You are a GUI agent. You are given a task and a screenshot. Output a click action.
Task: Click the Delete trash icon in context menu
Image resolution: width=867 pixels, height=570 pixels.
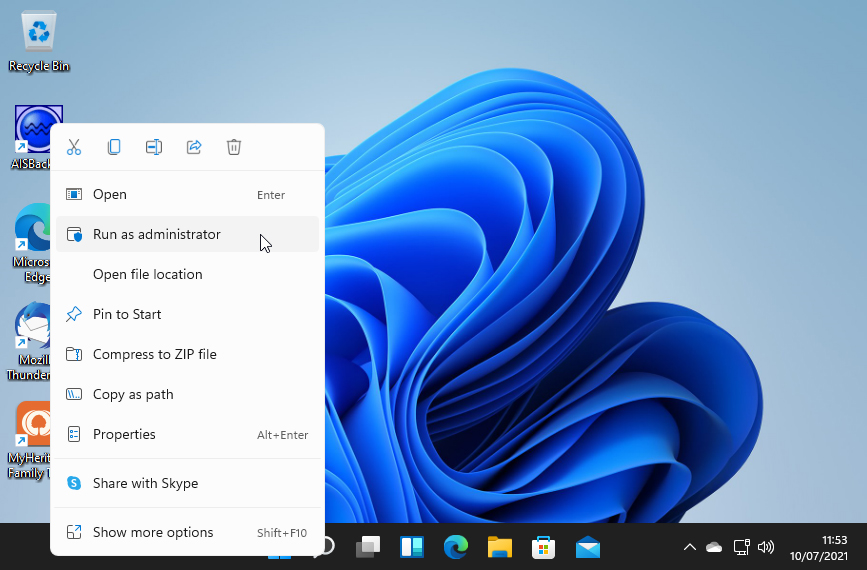tap(234, 147)
